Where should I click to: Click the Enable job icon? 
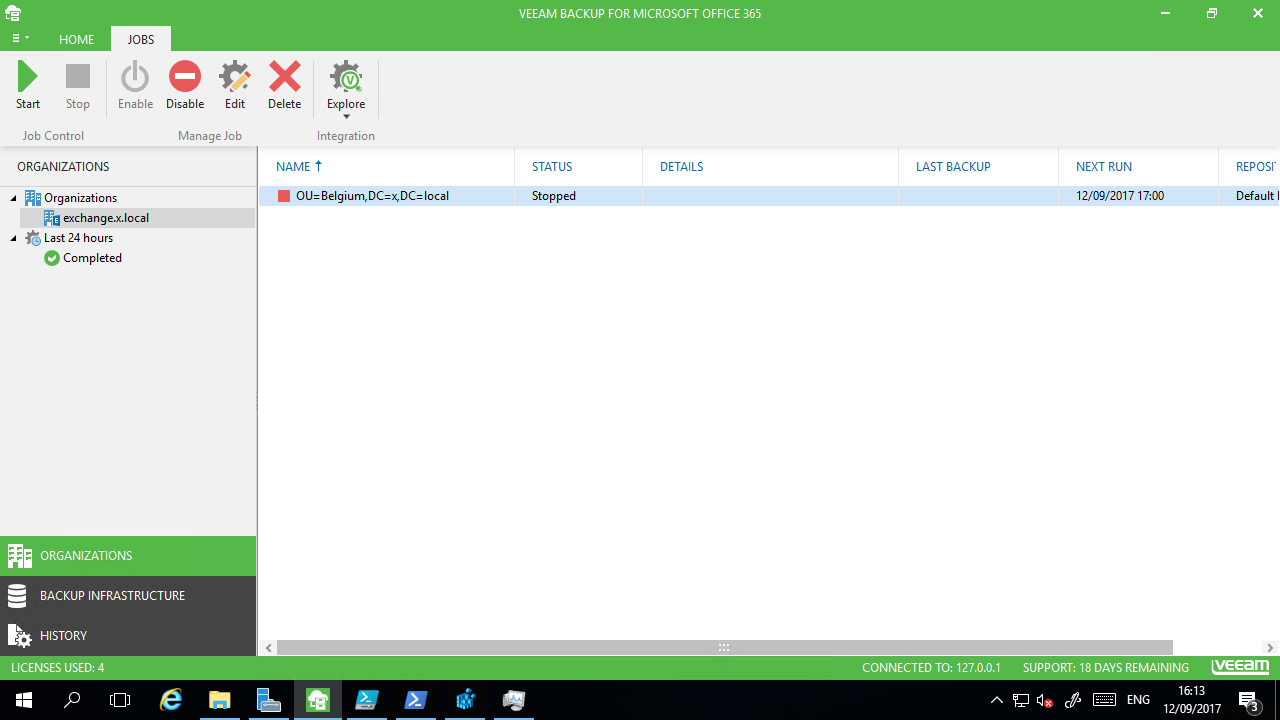(135, 85)
